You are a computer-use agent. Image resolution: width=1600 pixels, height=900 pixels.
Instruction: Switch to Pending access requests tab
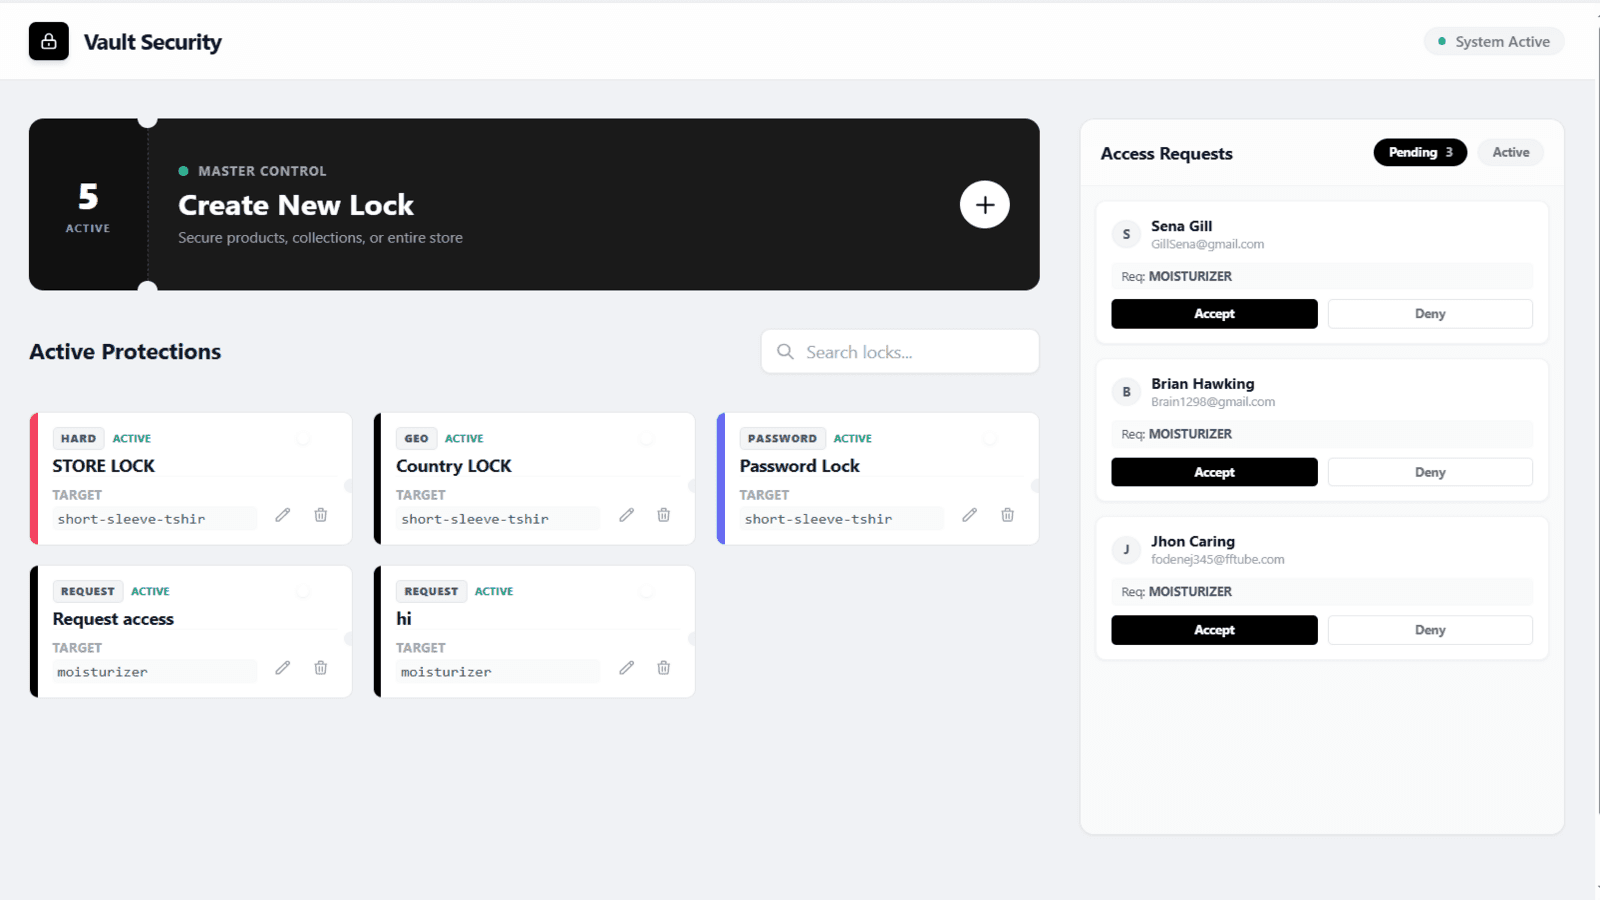coord(1419,153)
